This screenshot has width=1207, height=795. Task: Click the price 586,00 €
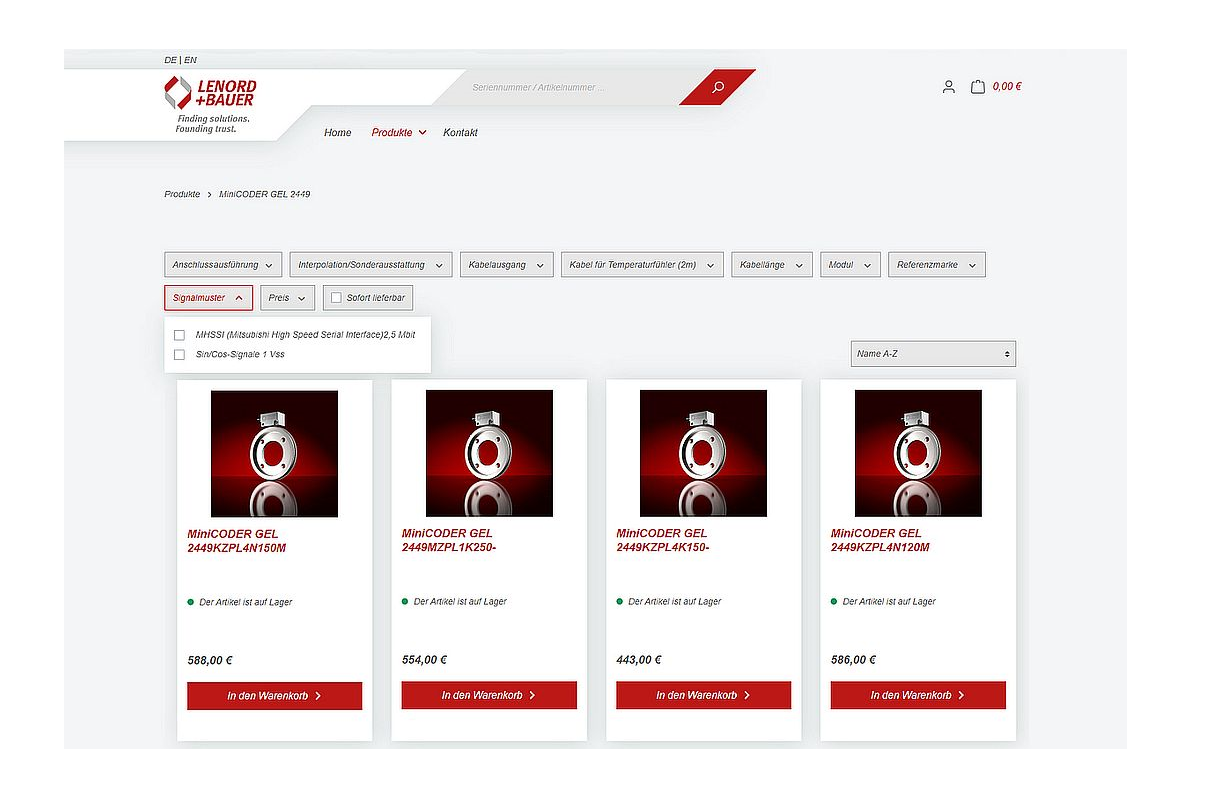tap(854, 660)
